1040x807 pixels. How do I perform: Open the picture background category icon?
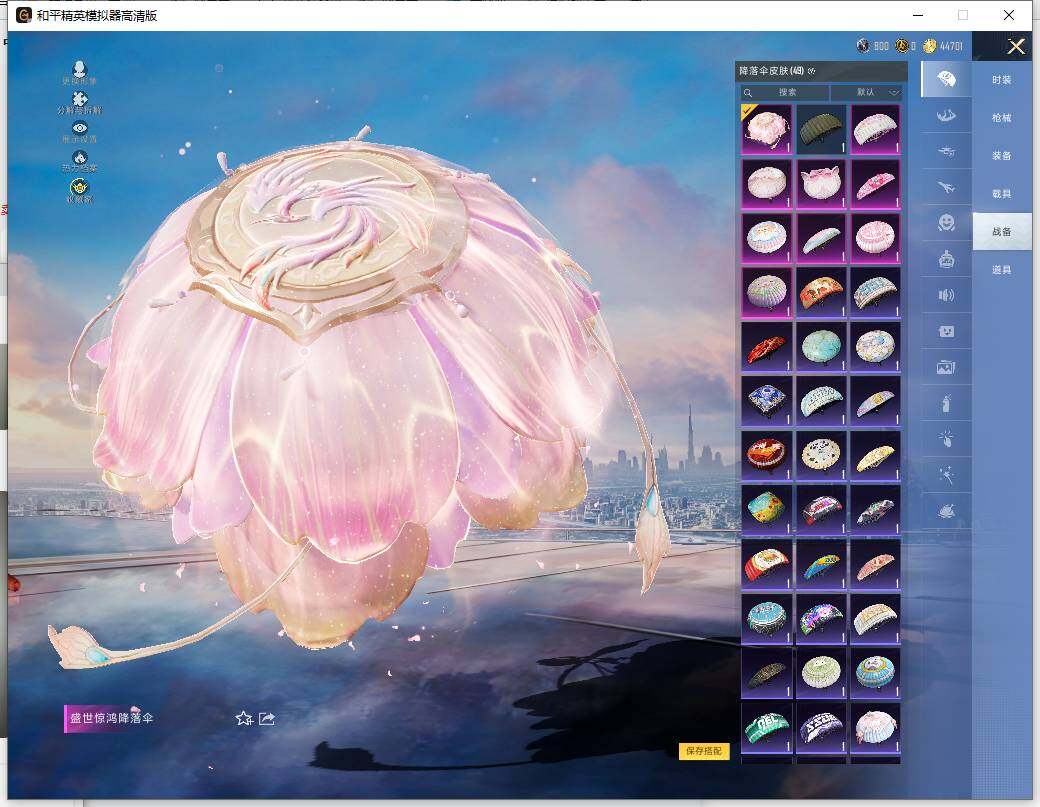946,367
